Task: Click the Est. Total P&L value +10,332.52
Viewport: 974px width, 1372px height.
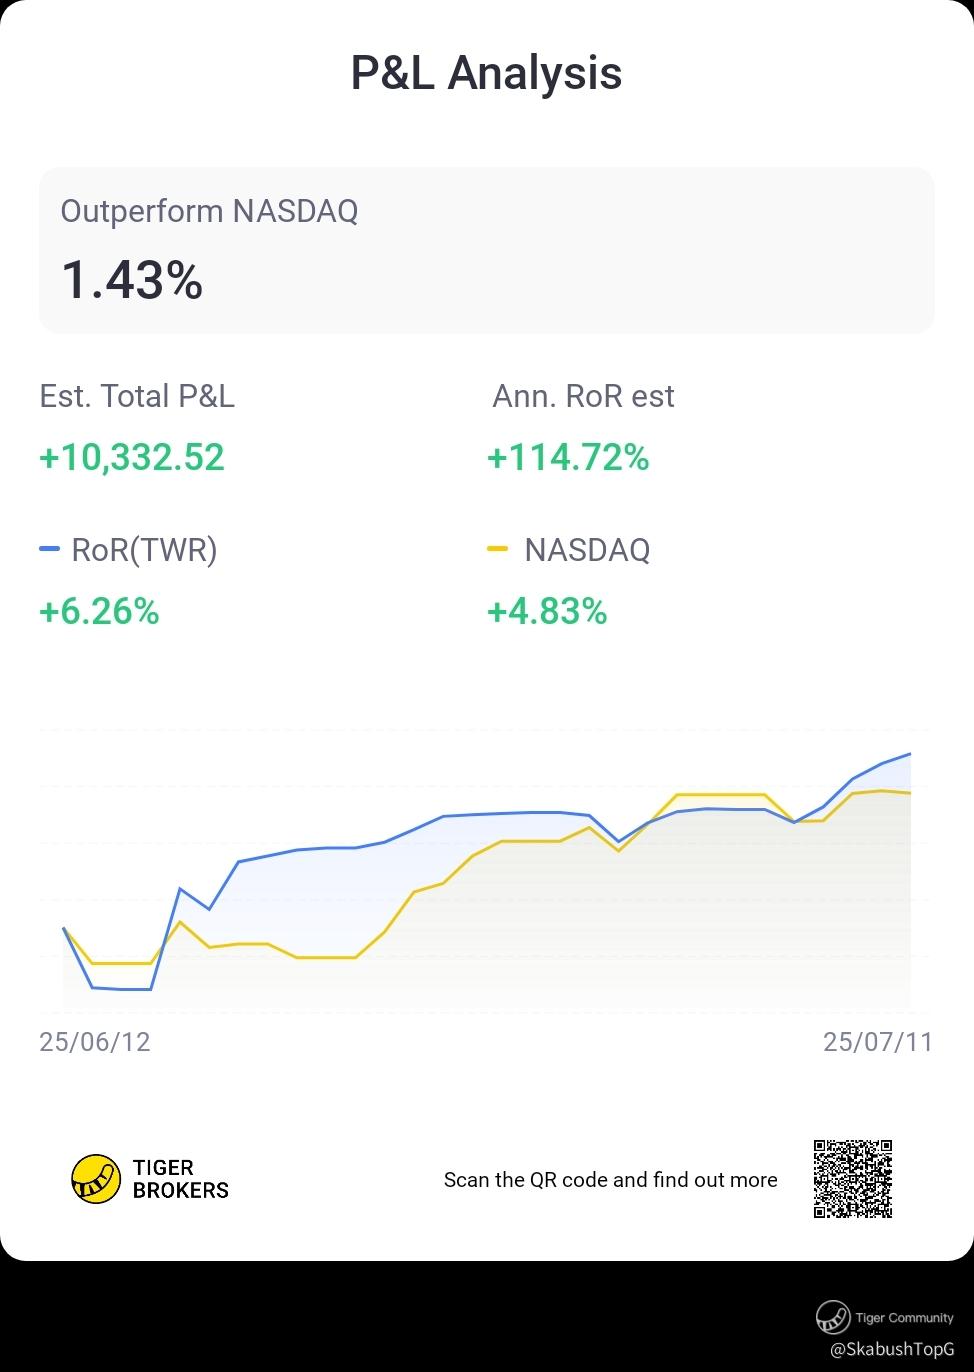Action: click(x=132, y=458)
